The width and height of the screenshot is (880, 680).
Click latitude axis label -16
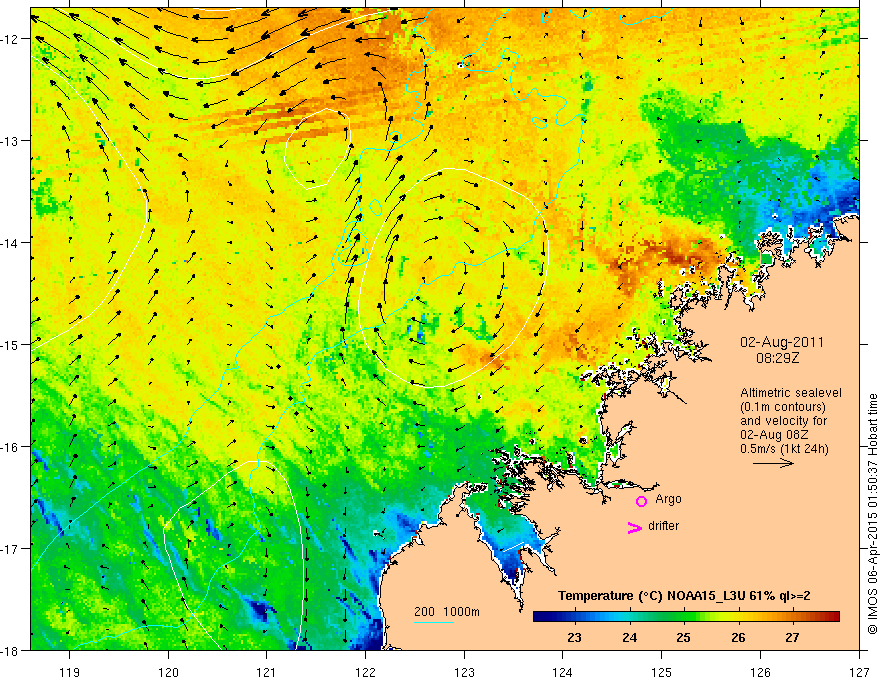(x=10, y=447)
